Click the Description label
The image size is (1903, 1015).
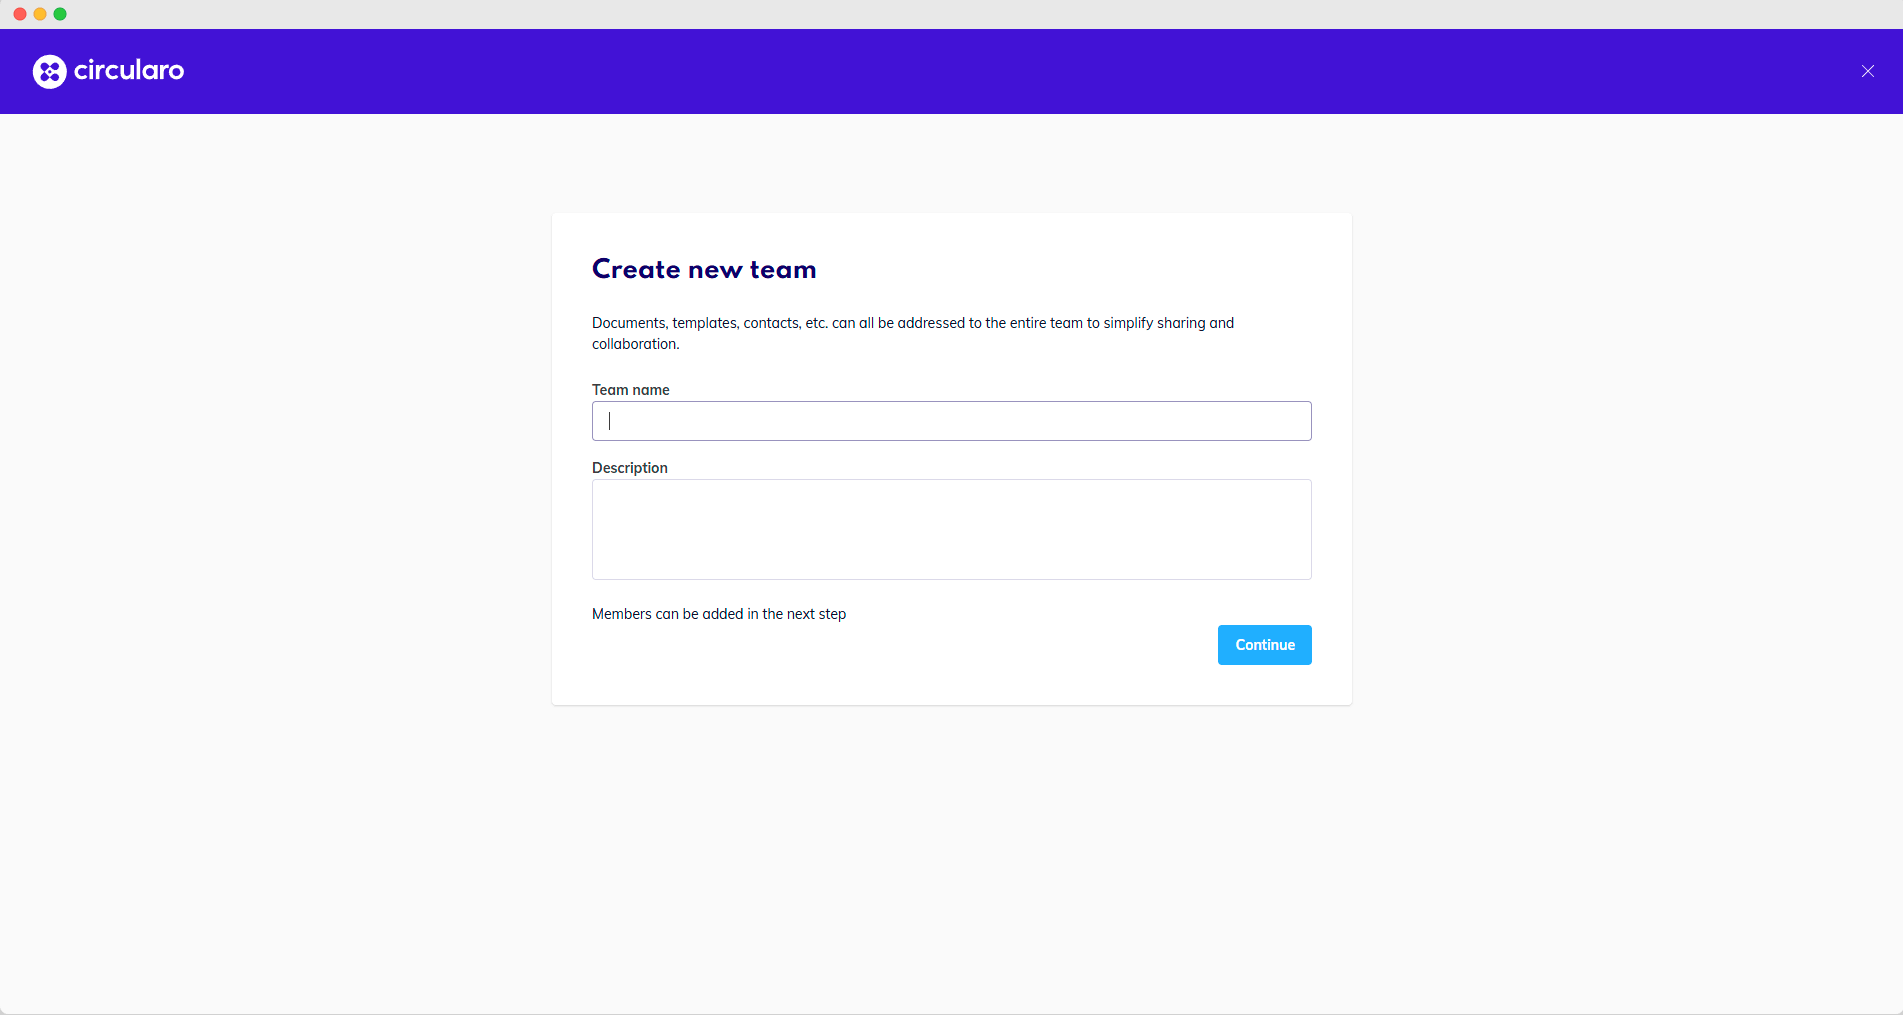(x=629, y=467)
